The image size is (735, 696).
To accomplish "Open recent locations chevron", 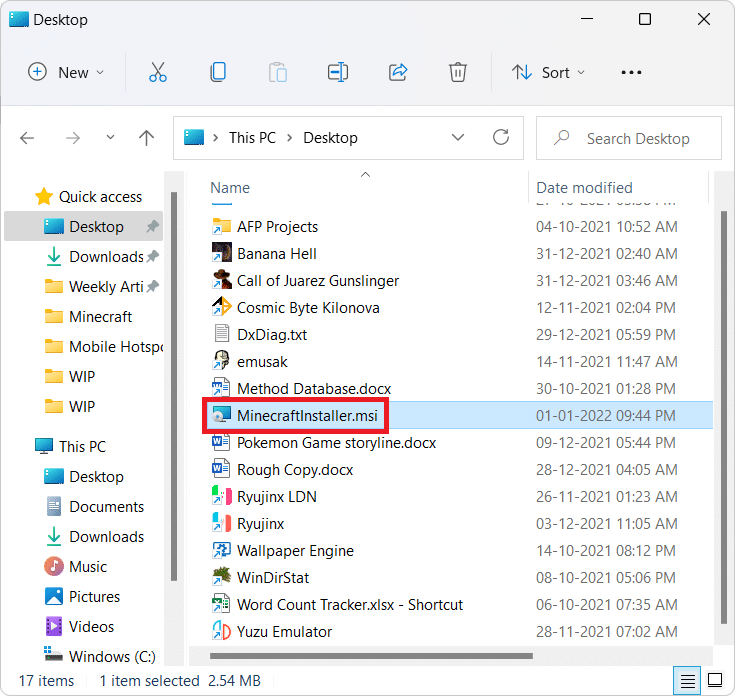I will pos(110,138).
